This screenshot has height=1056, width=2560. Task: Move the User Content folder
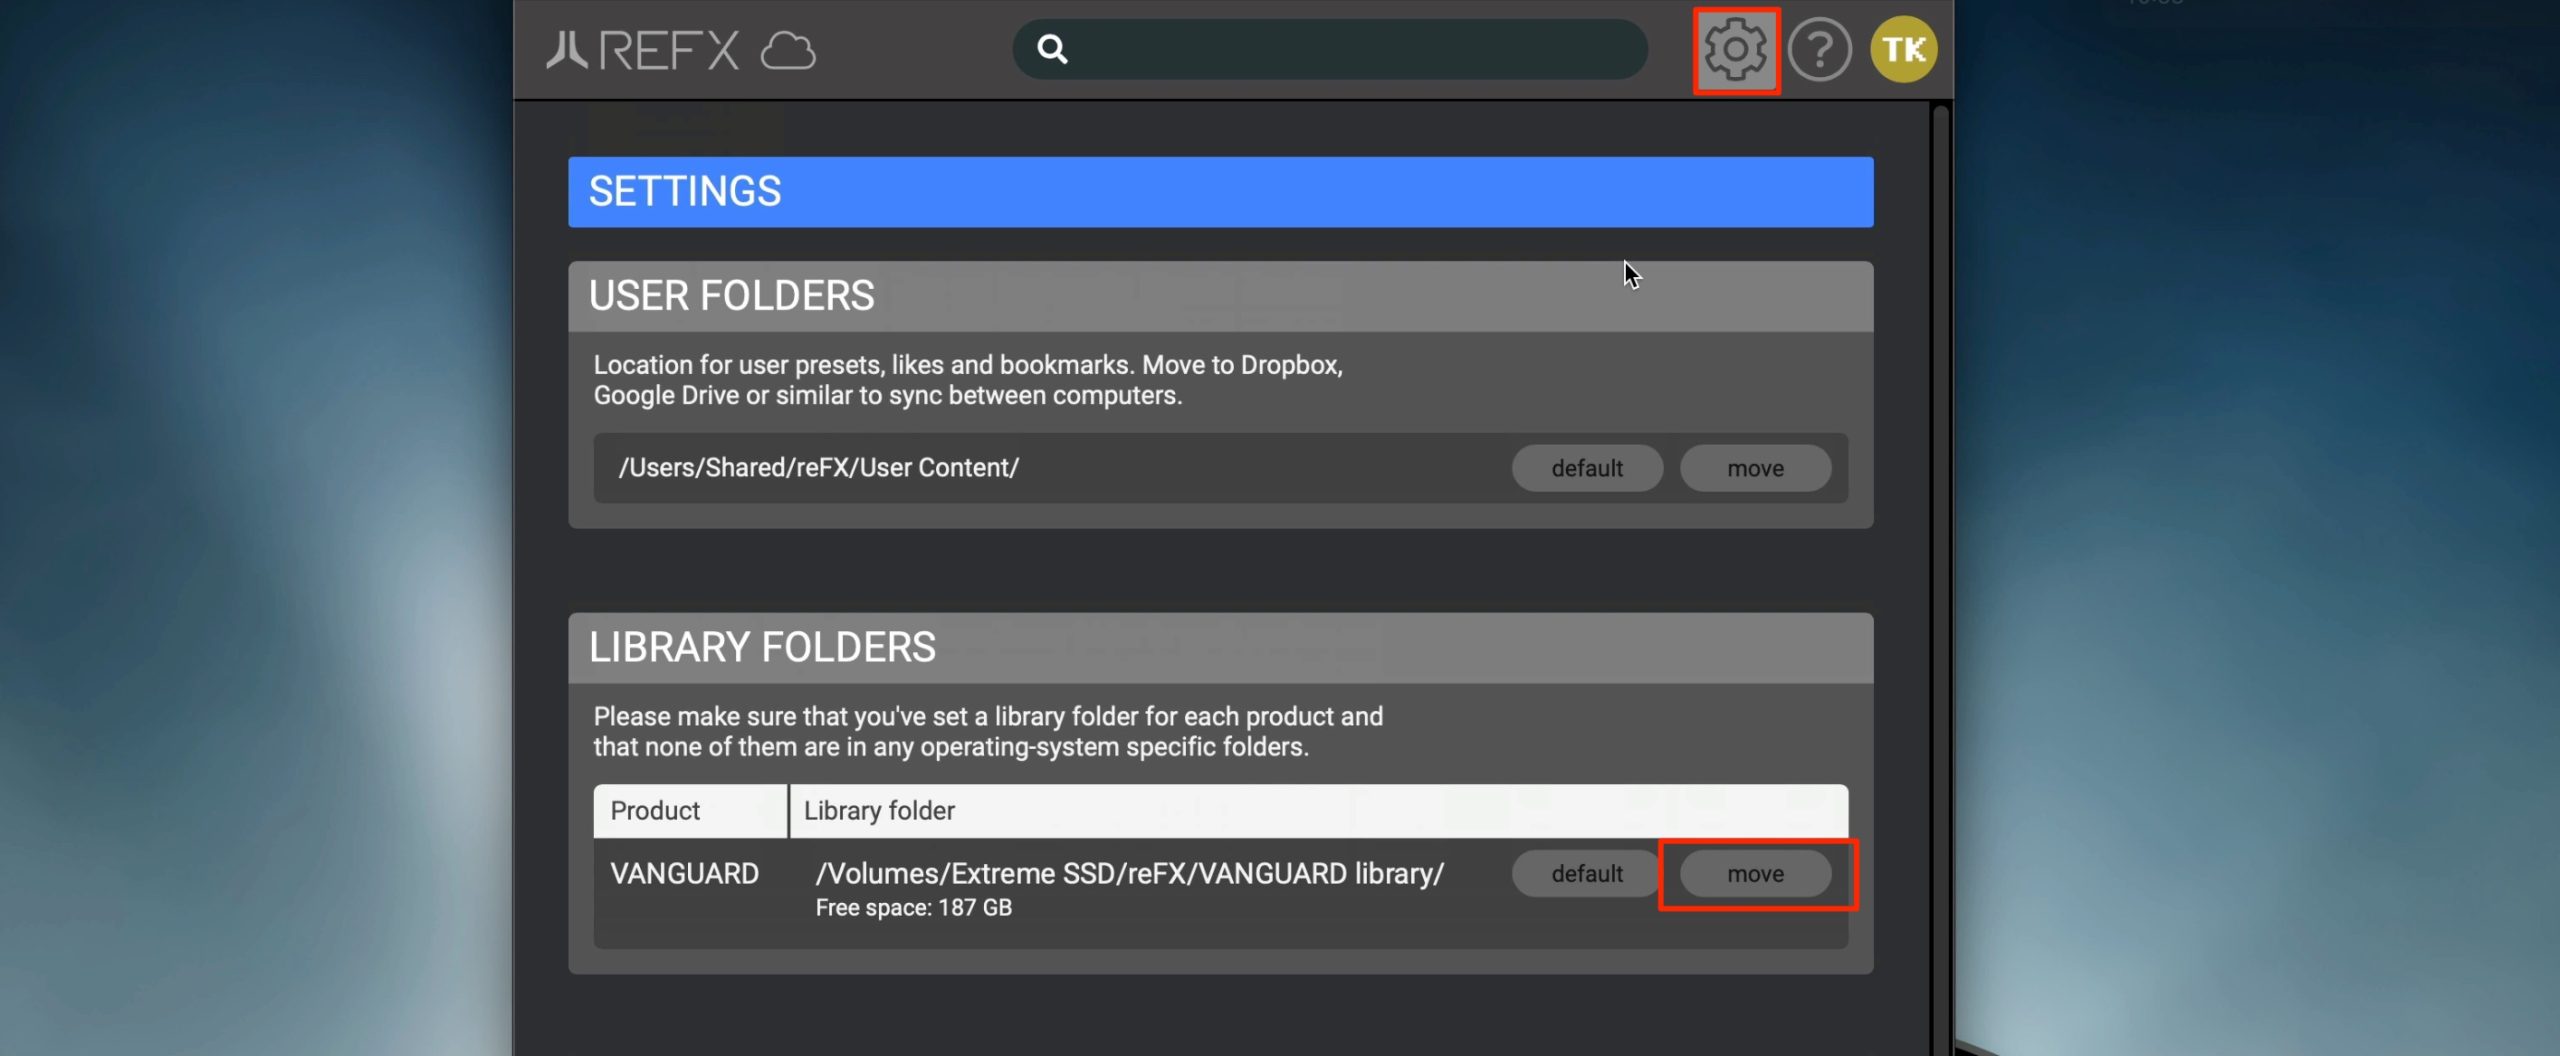1755,468
